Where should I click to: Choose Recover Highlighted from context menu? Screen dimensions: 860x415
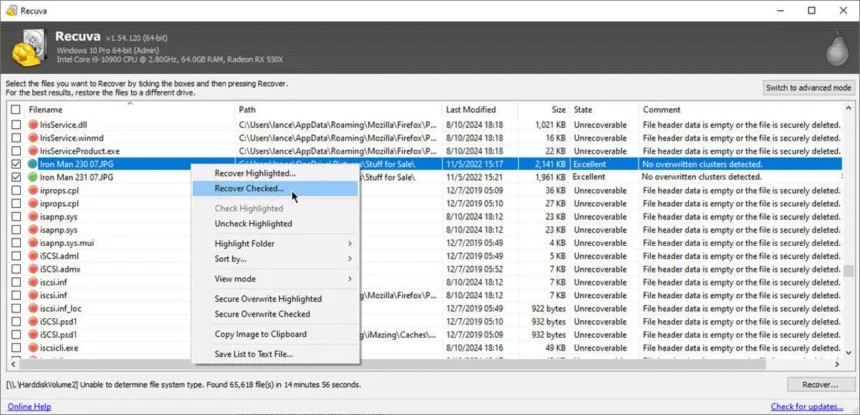tap(275, 173)
